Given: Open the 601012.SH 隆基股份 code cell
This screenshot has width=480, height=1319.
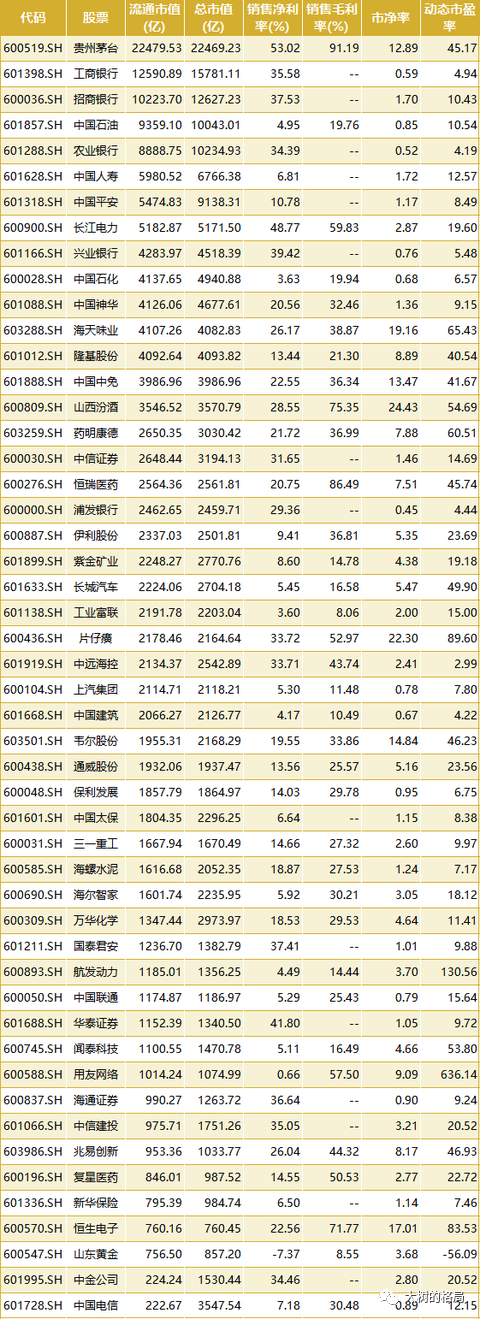Looking at the screenshot, I should pyautogui.click(x=31, y=355).
